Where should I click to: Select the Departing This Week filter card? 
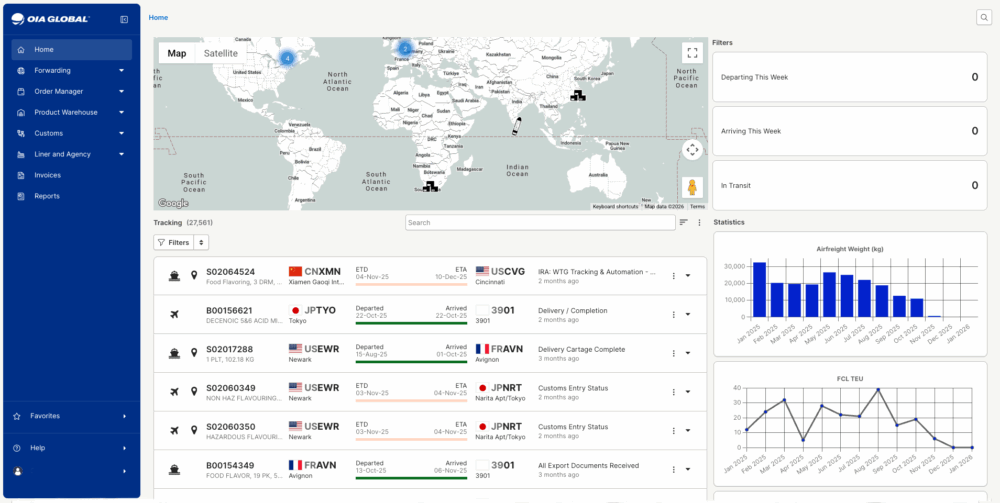coord(849,77)
